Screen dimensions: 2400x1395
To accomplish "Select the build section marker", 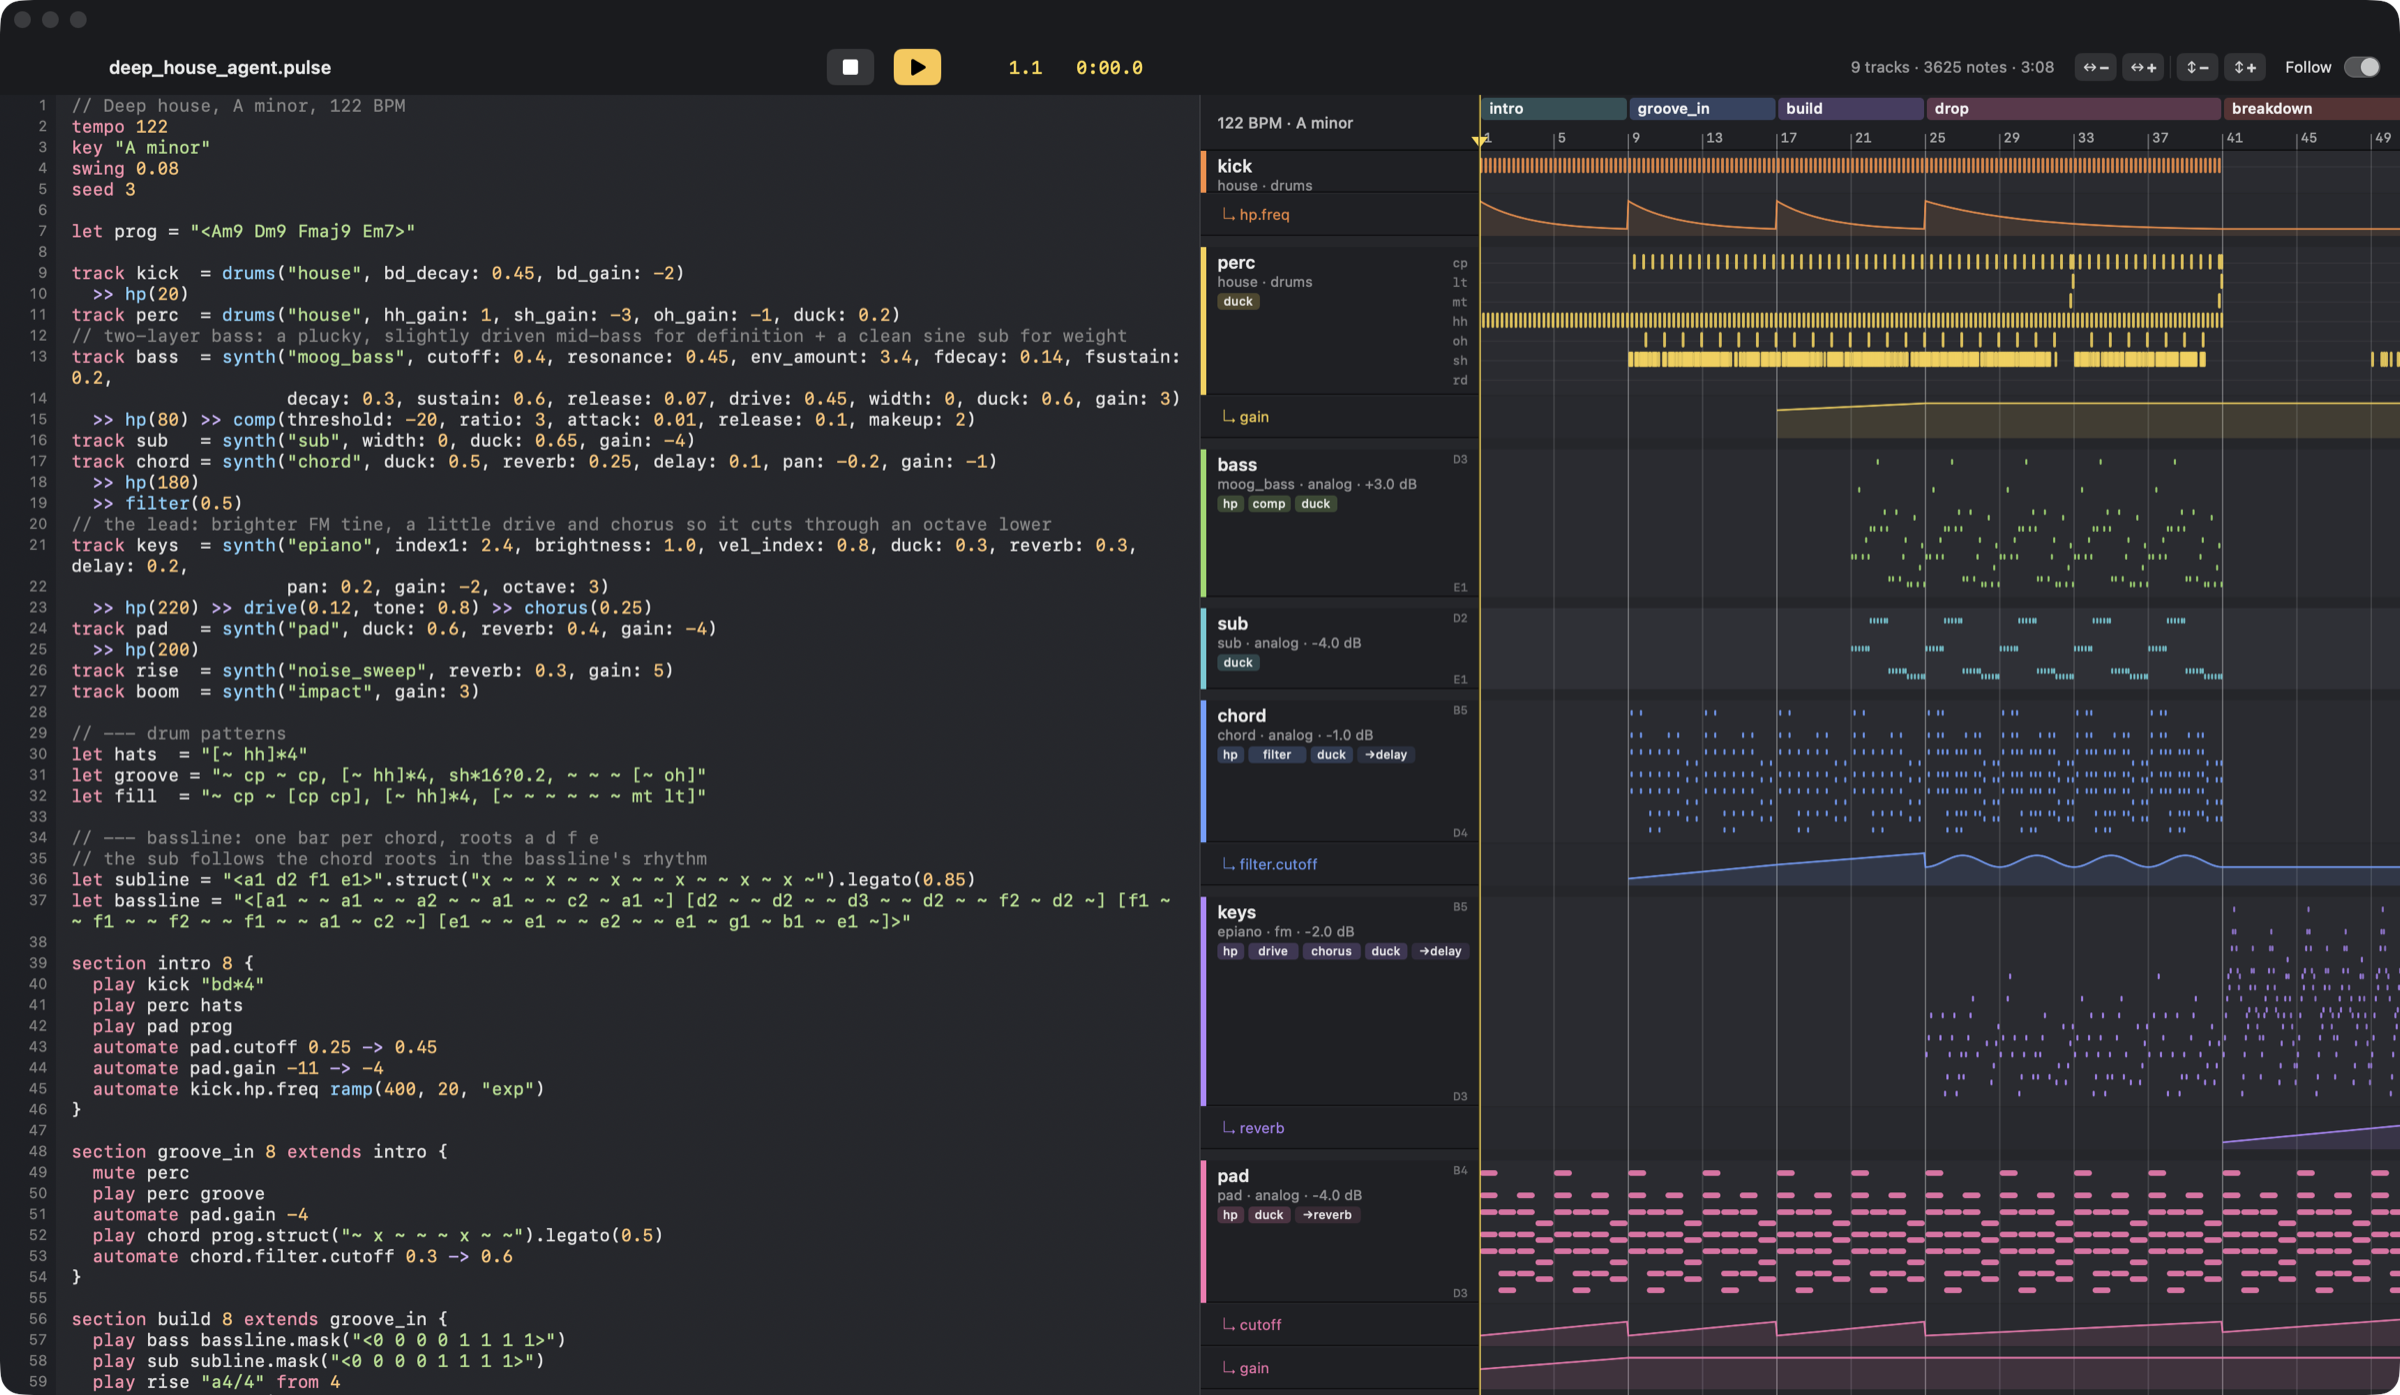I will [x=1851, y=108].
